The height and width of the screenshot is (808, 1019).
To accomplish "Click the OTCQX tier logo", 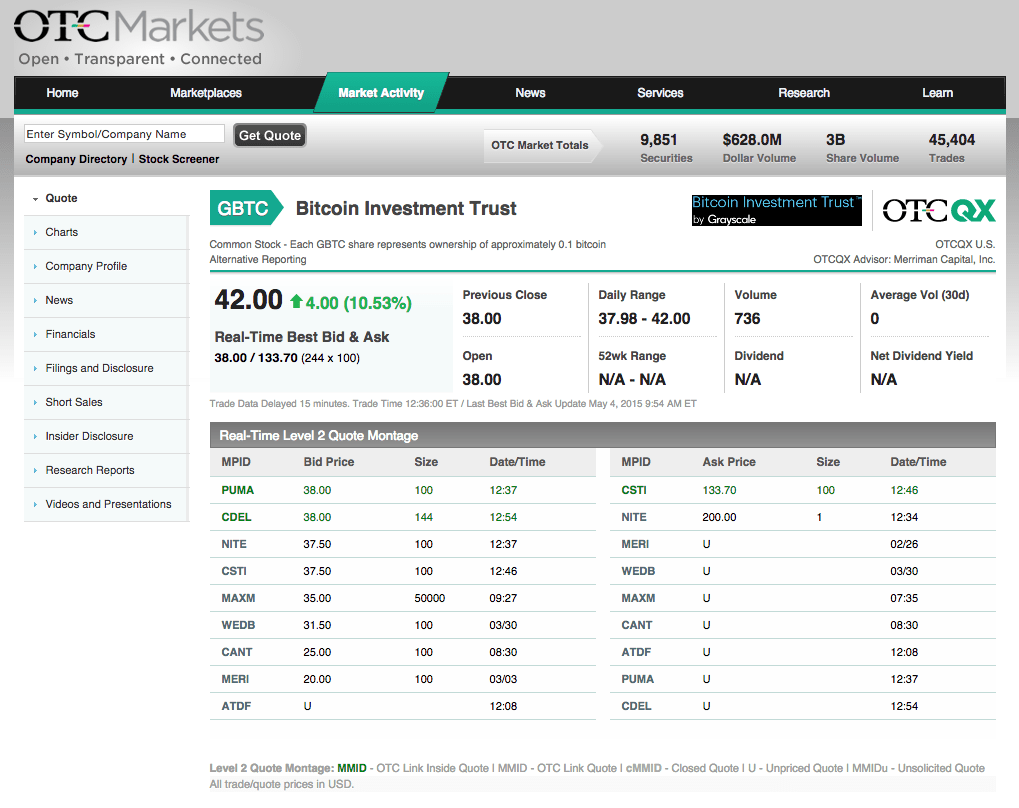I will [x=938, y=210].
